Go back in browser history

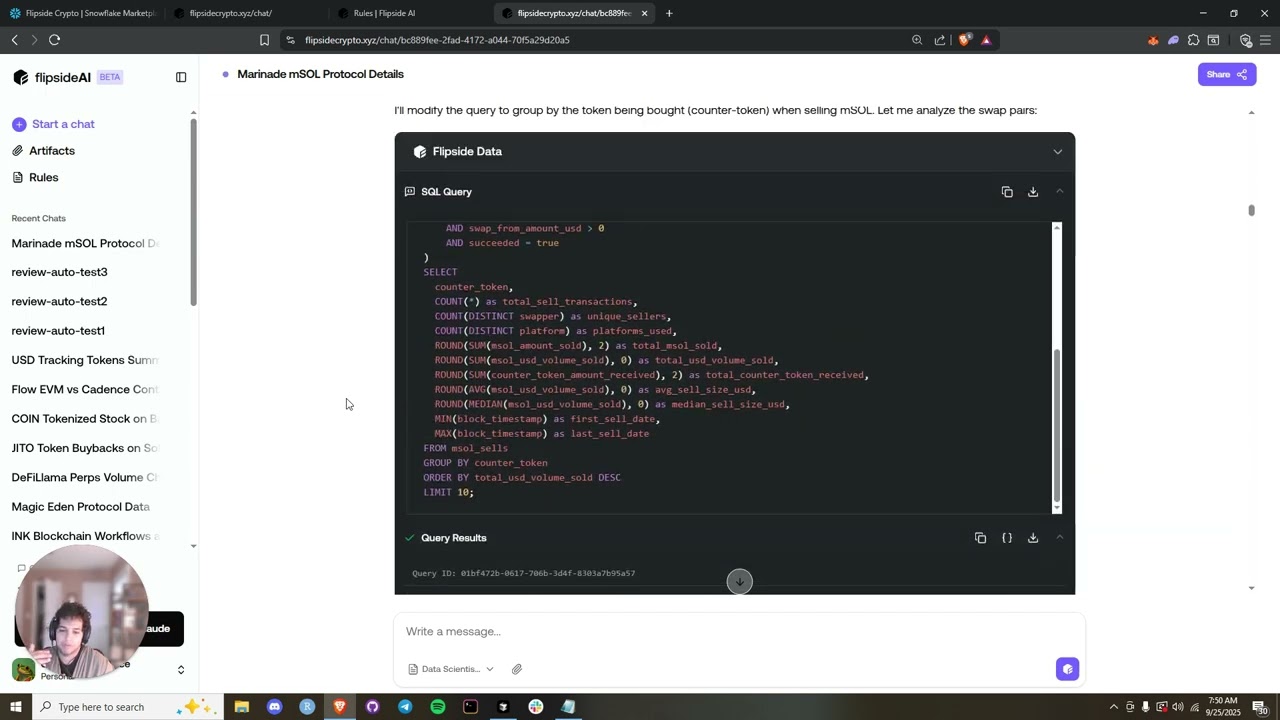pyautogui.click(x=14, y=40)
